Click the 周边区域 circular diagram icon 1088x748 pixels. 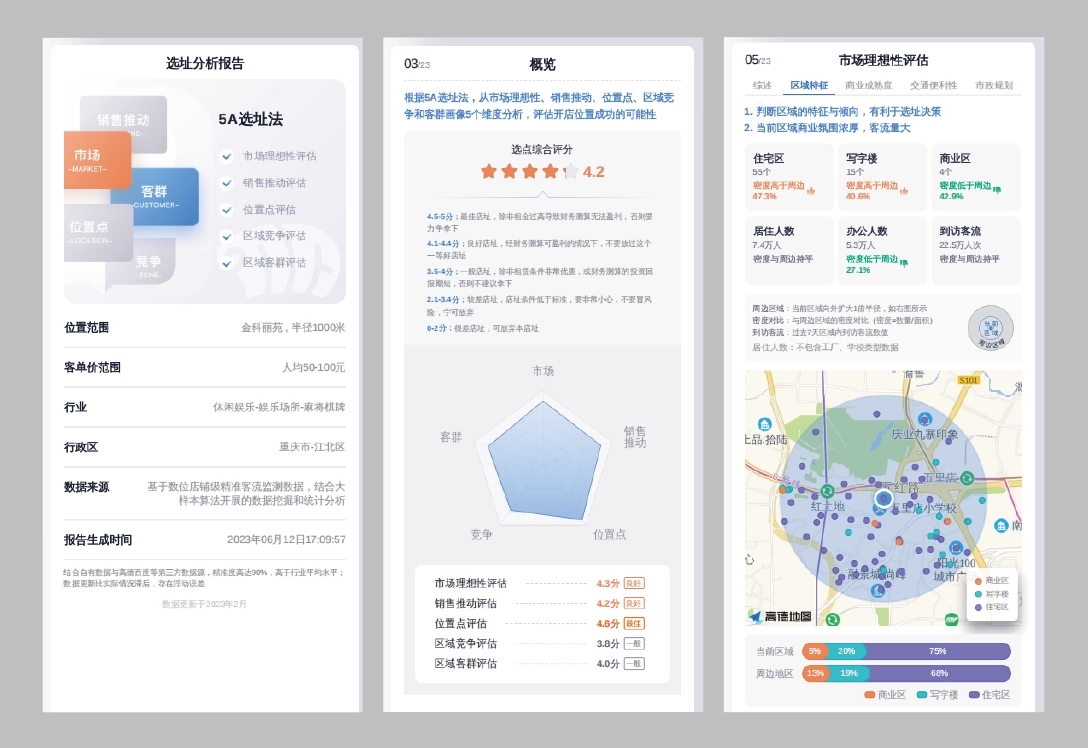990,327
